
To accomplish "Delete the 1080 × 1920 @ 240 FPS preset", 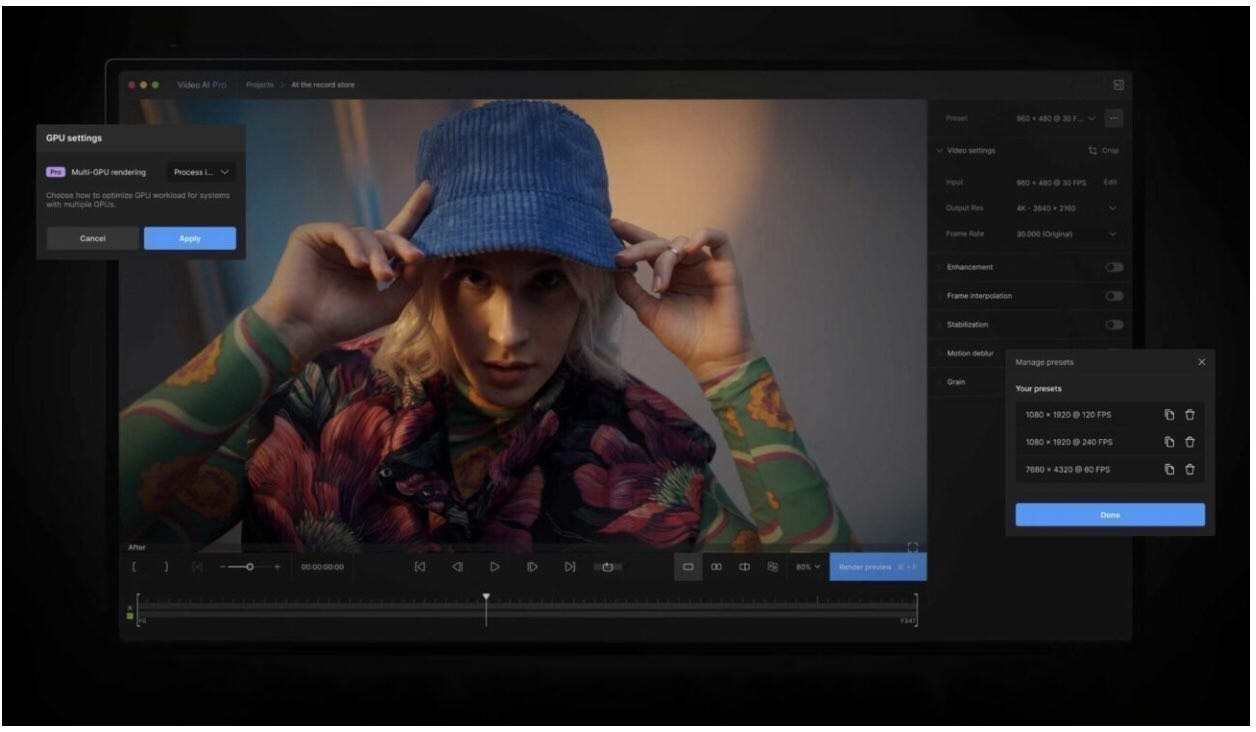I will coord(1189,442).
